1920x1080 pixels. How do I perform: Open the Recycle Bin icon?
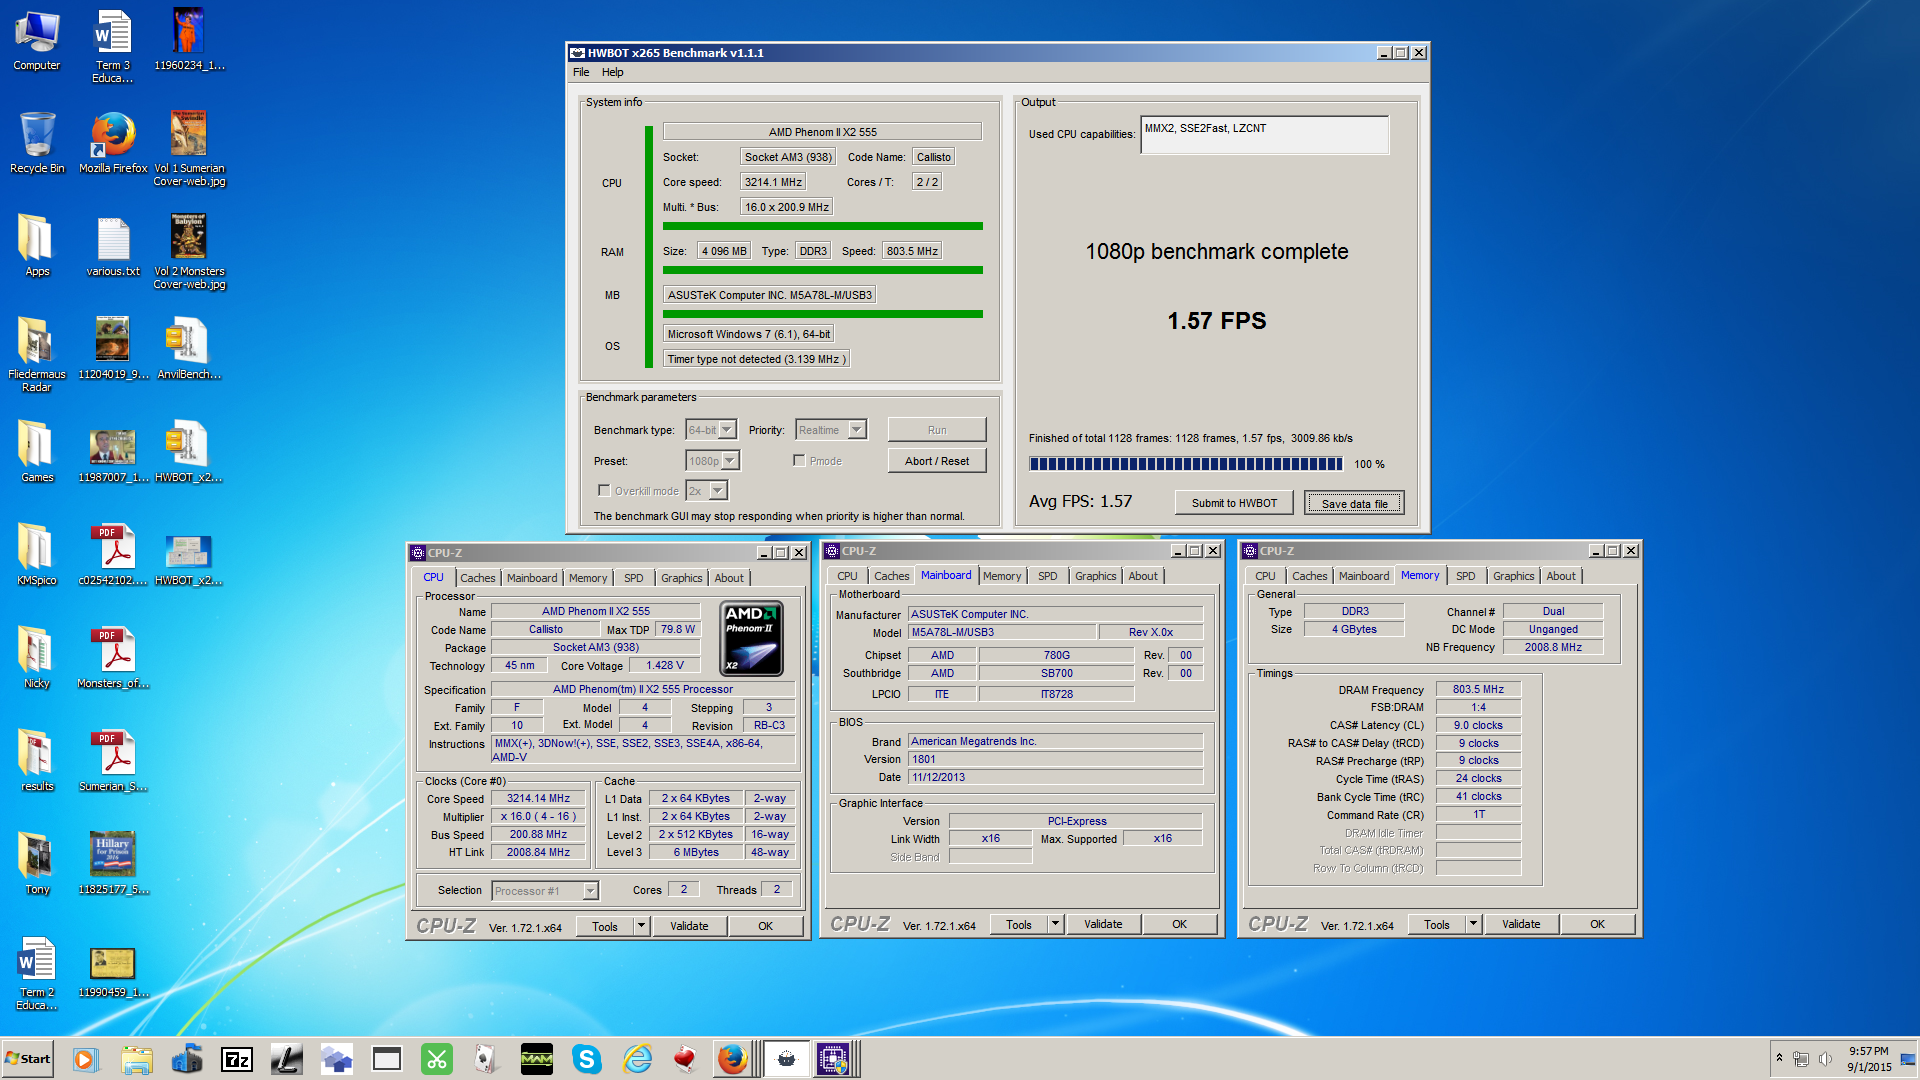click(x=37, y=142)
